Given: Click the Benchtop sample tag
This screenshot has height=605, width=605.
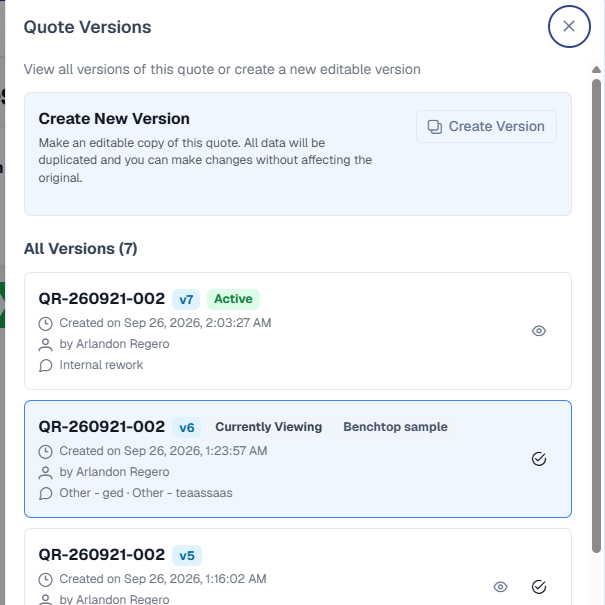Looking at the screenshot, I should click(395, 427).
